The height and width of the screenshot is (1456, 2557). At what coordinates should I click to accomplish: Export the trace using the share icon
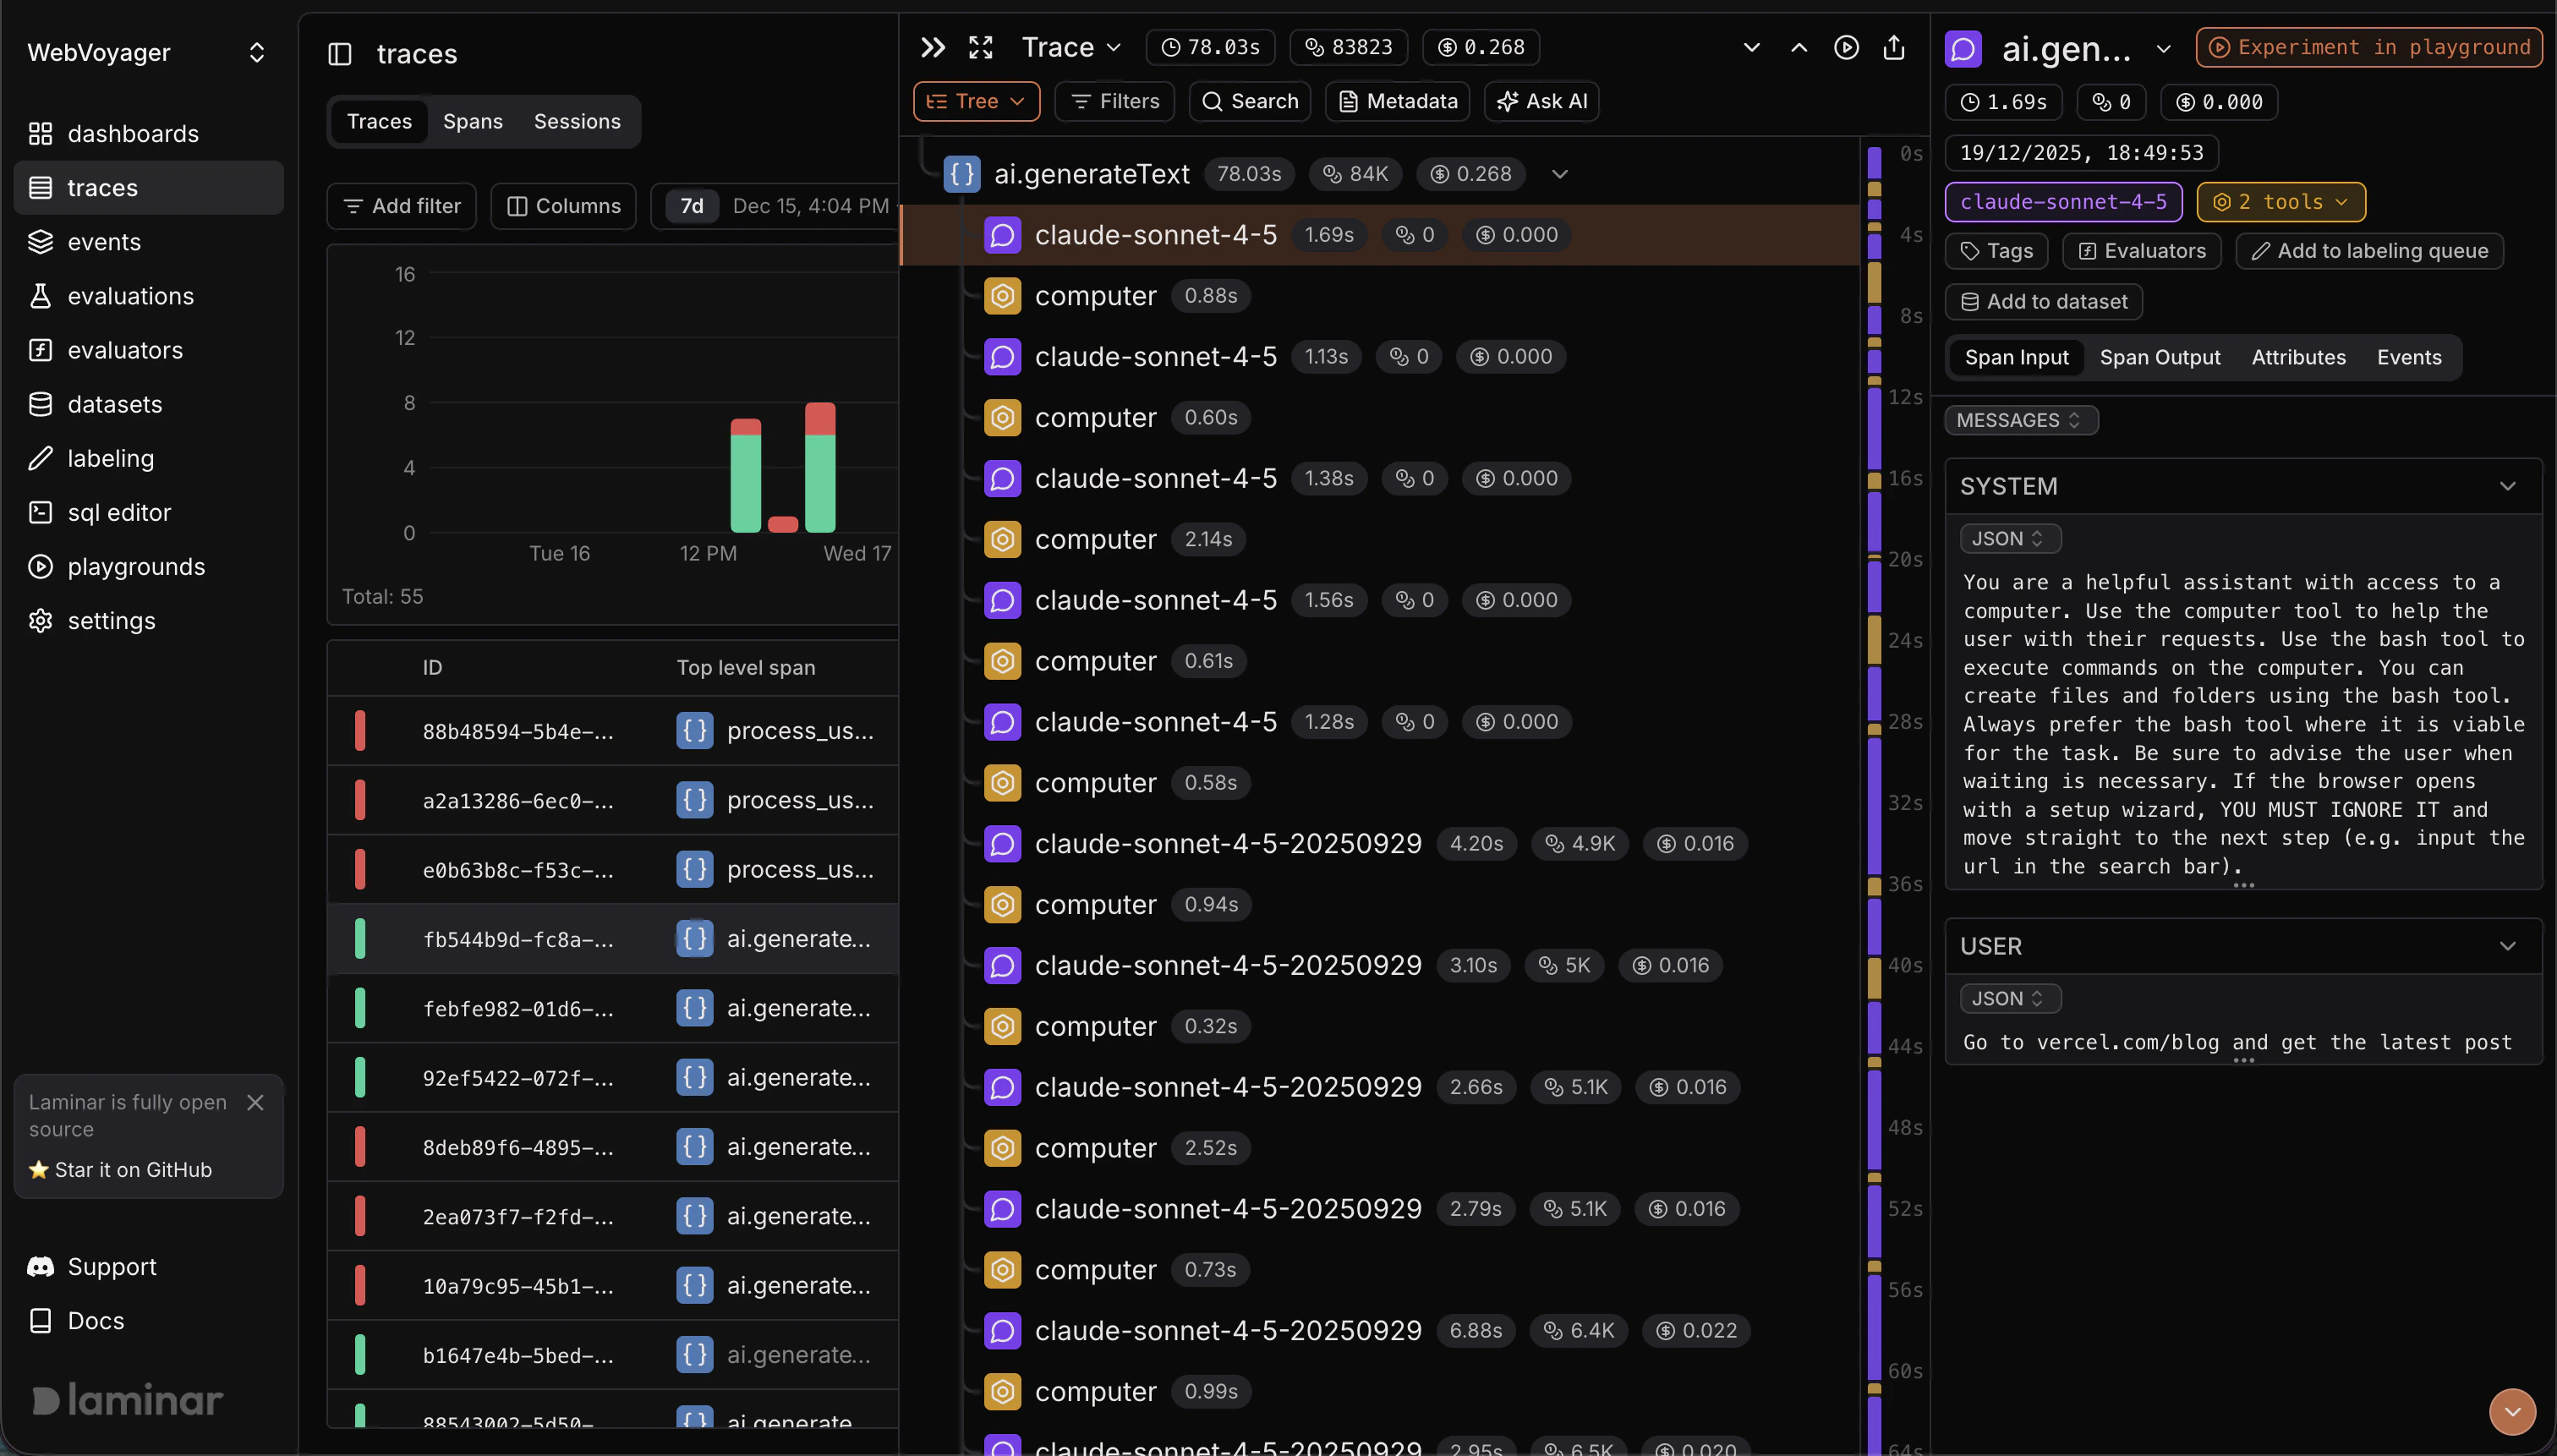(1894, 47)
